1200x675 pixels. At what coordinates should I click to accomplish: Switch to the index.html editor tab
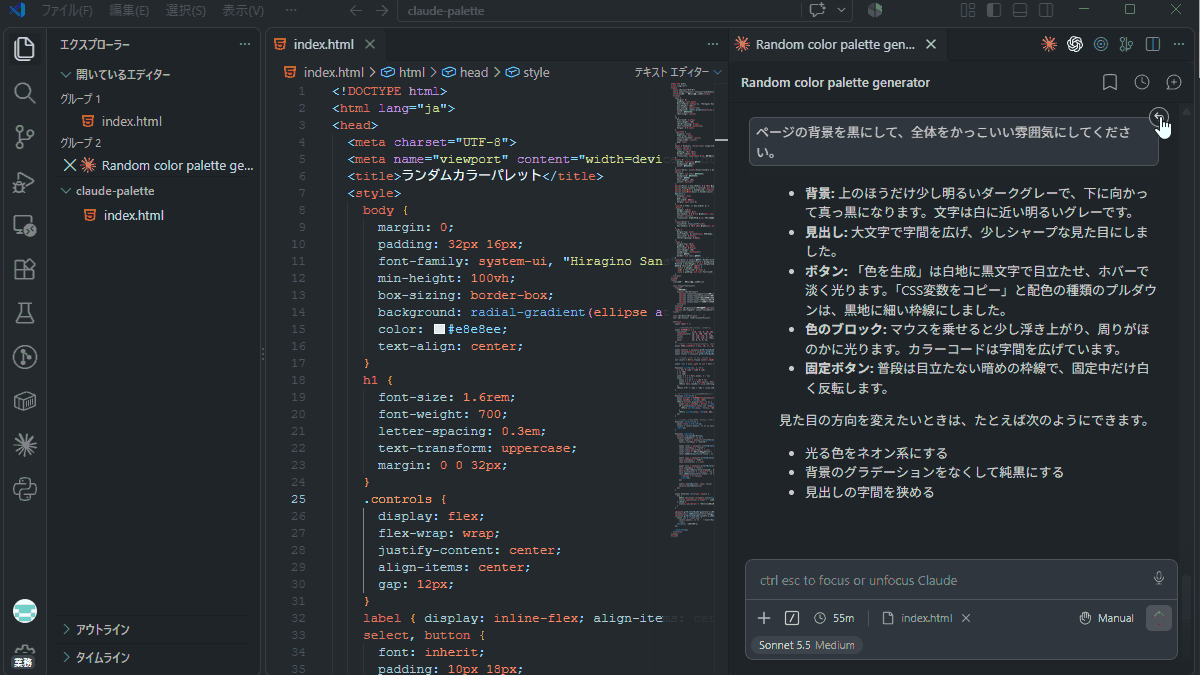tap(324, 44)
